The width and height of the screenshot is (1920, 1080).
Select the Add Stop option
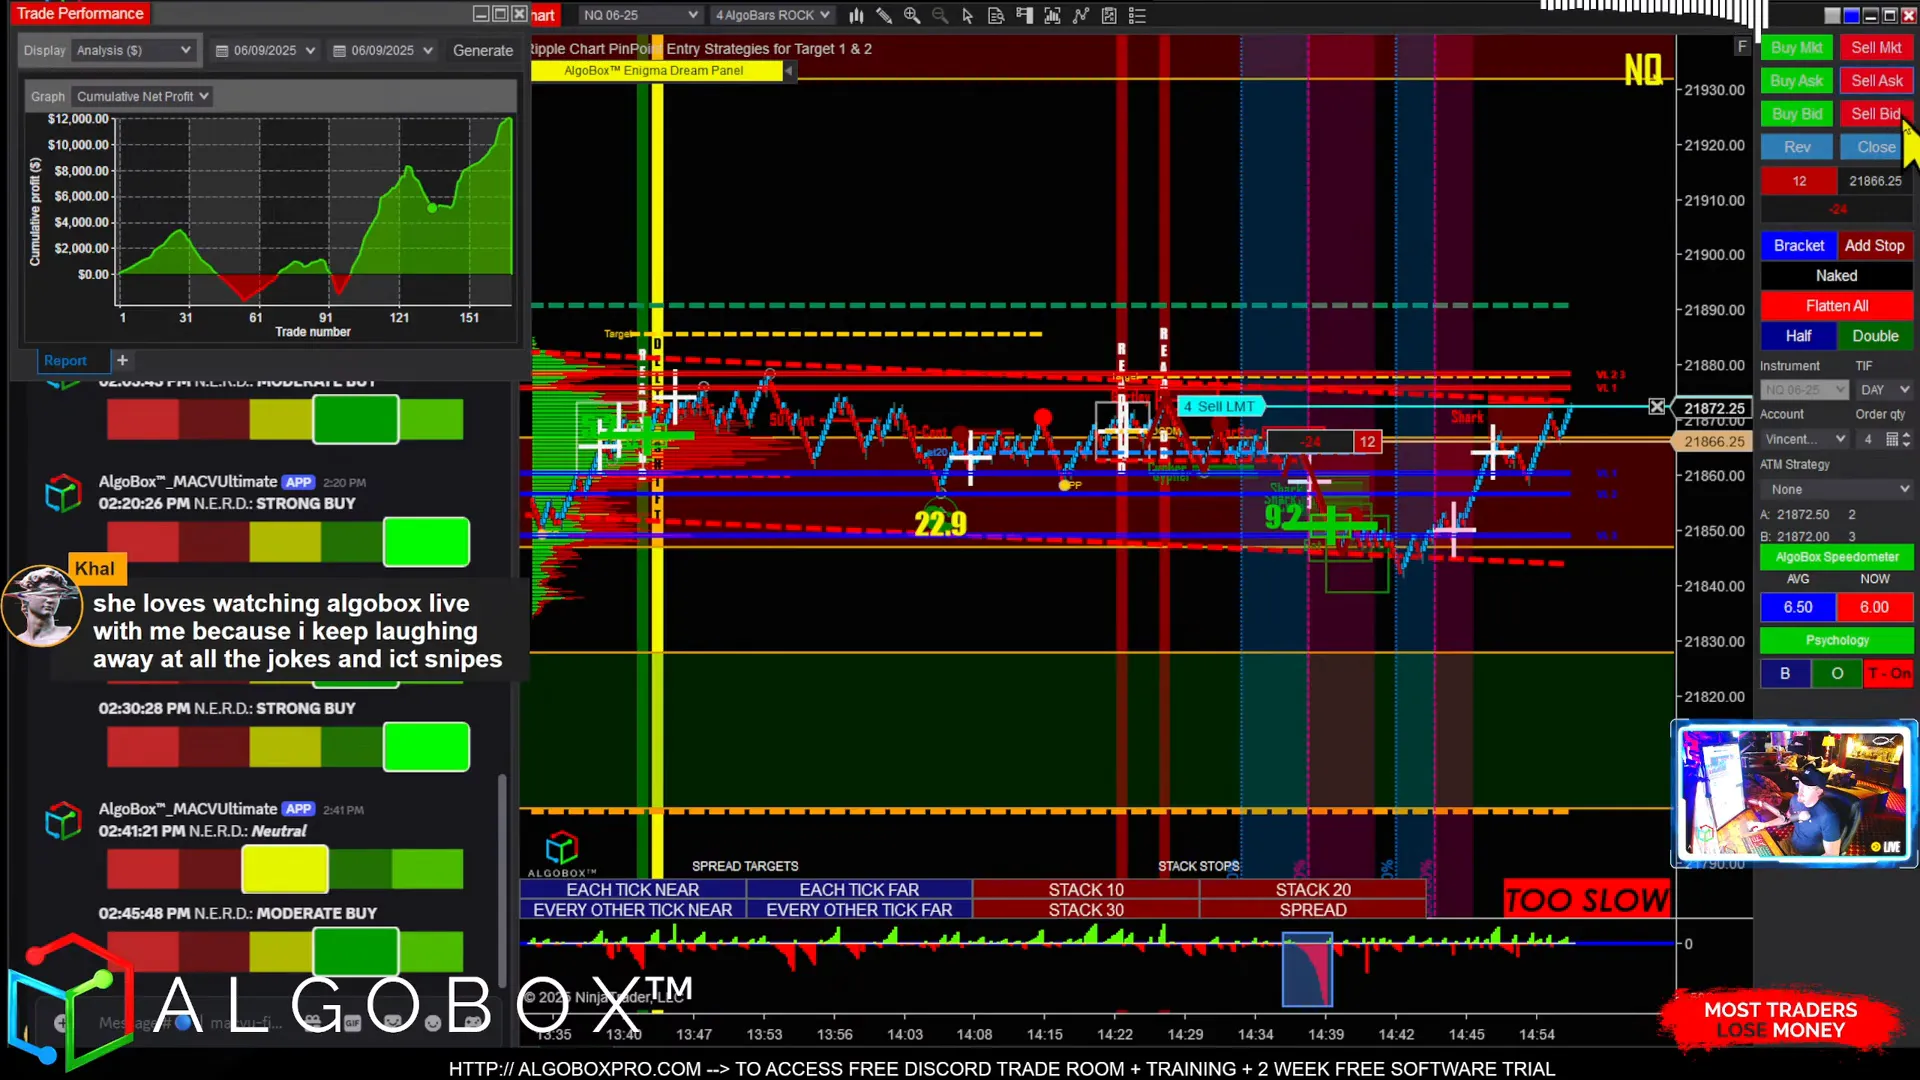point(1874,245)
